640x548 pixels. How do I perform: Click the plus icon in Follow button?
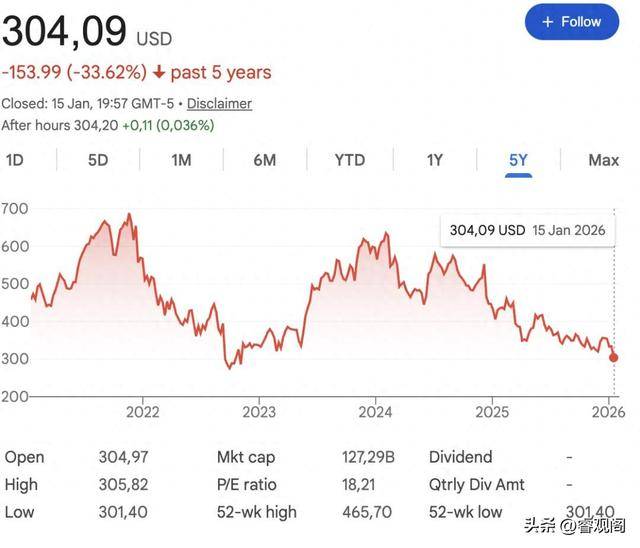click(x=547, y=22)
